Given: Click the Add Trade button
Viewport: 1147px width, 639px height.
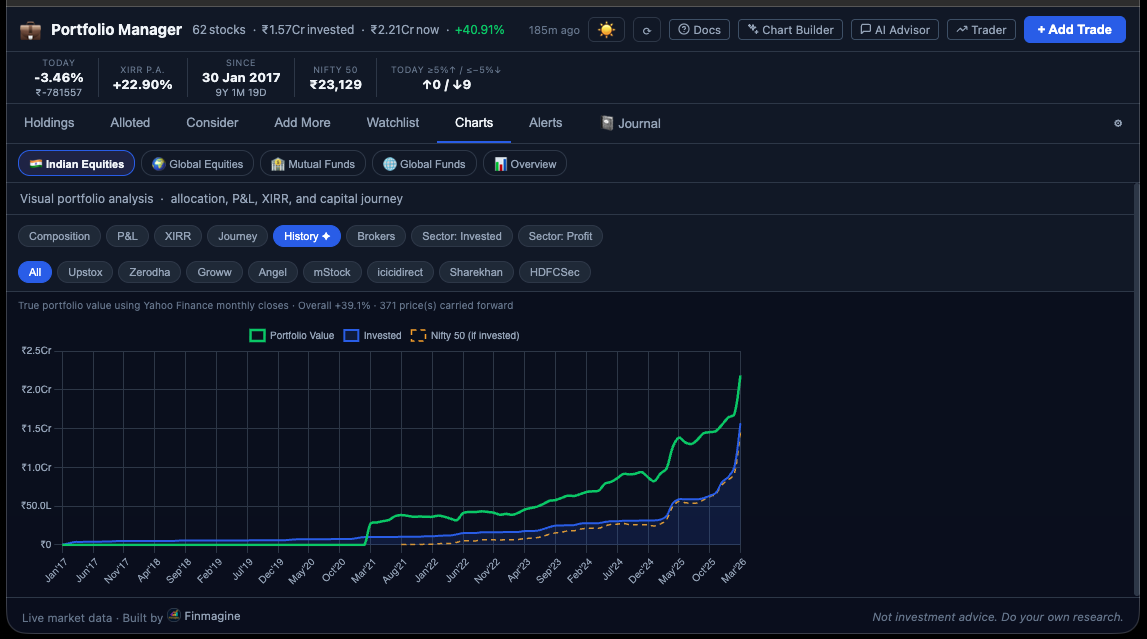Looking at the screenshot, I should click(1074, 30).
